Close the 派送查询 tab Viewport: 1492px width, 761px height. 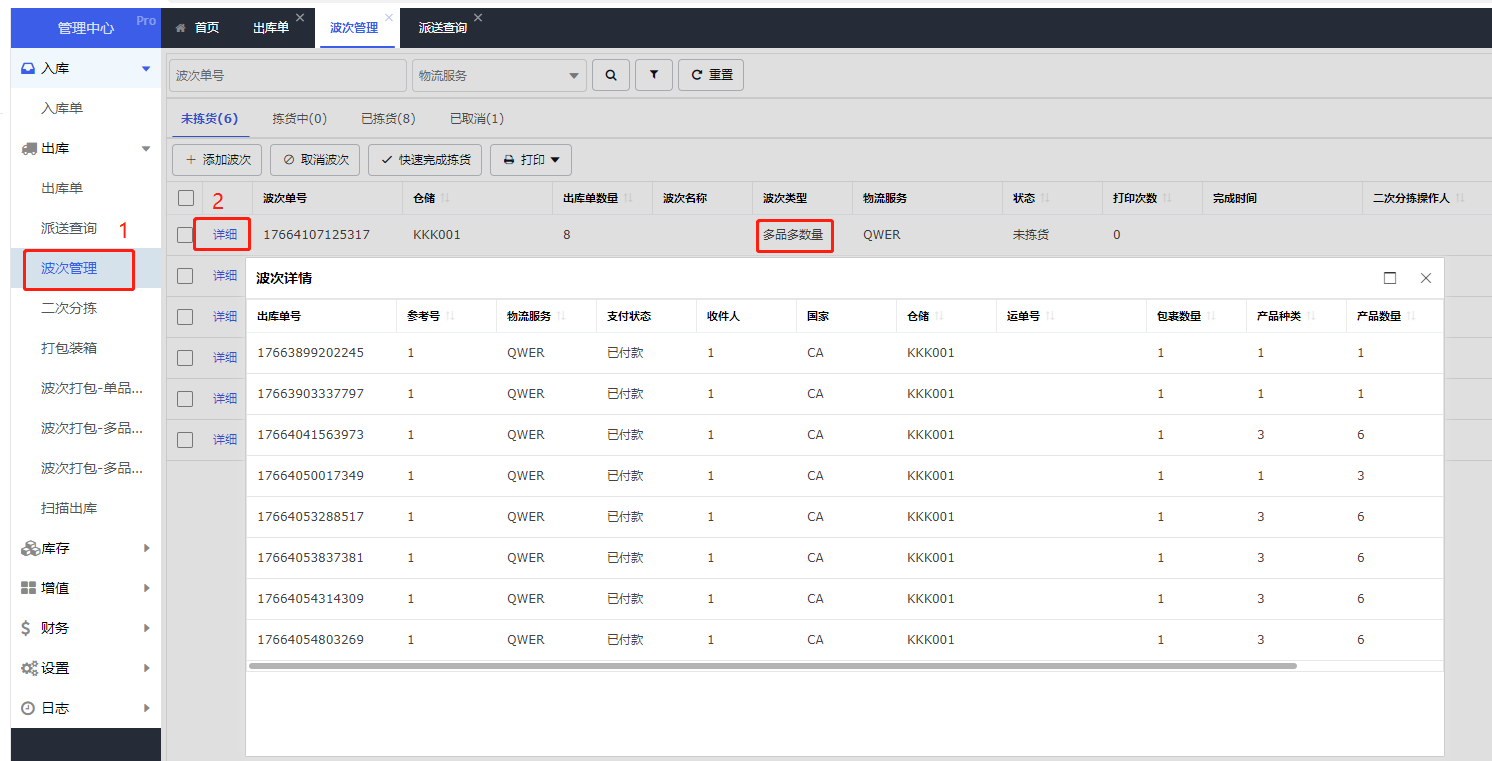tap(478, 18)
